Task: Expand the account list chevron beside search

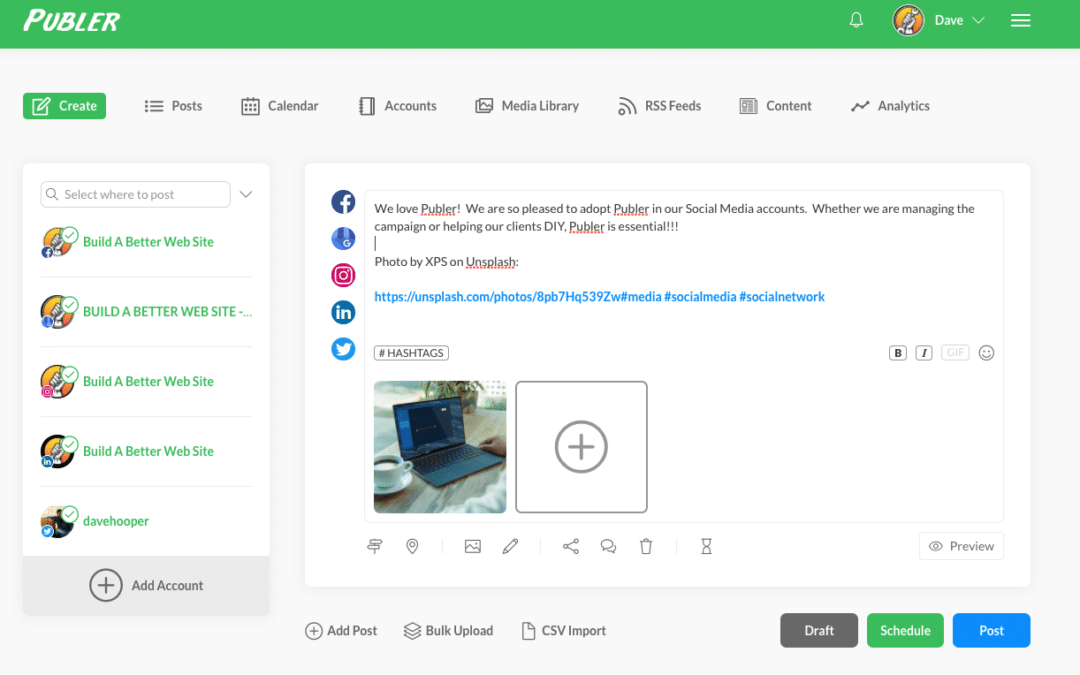Action: pos(246,194)
